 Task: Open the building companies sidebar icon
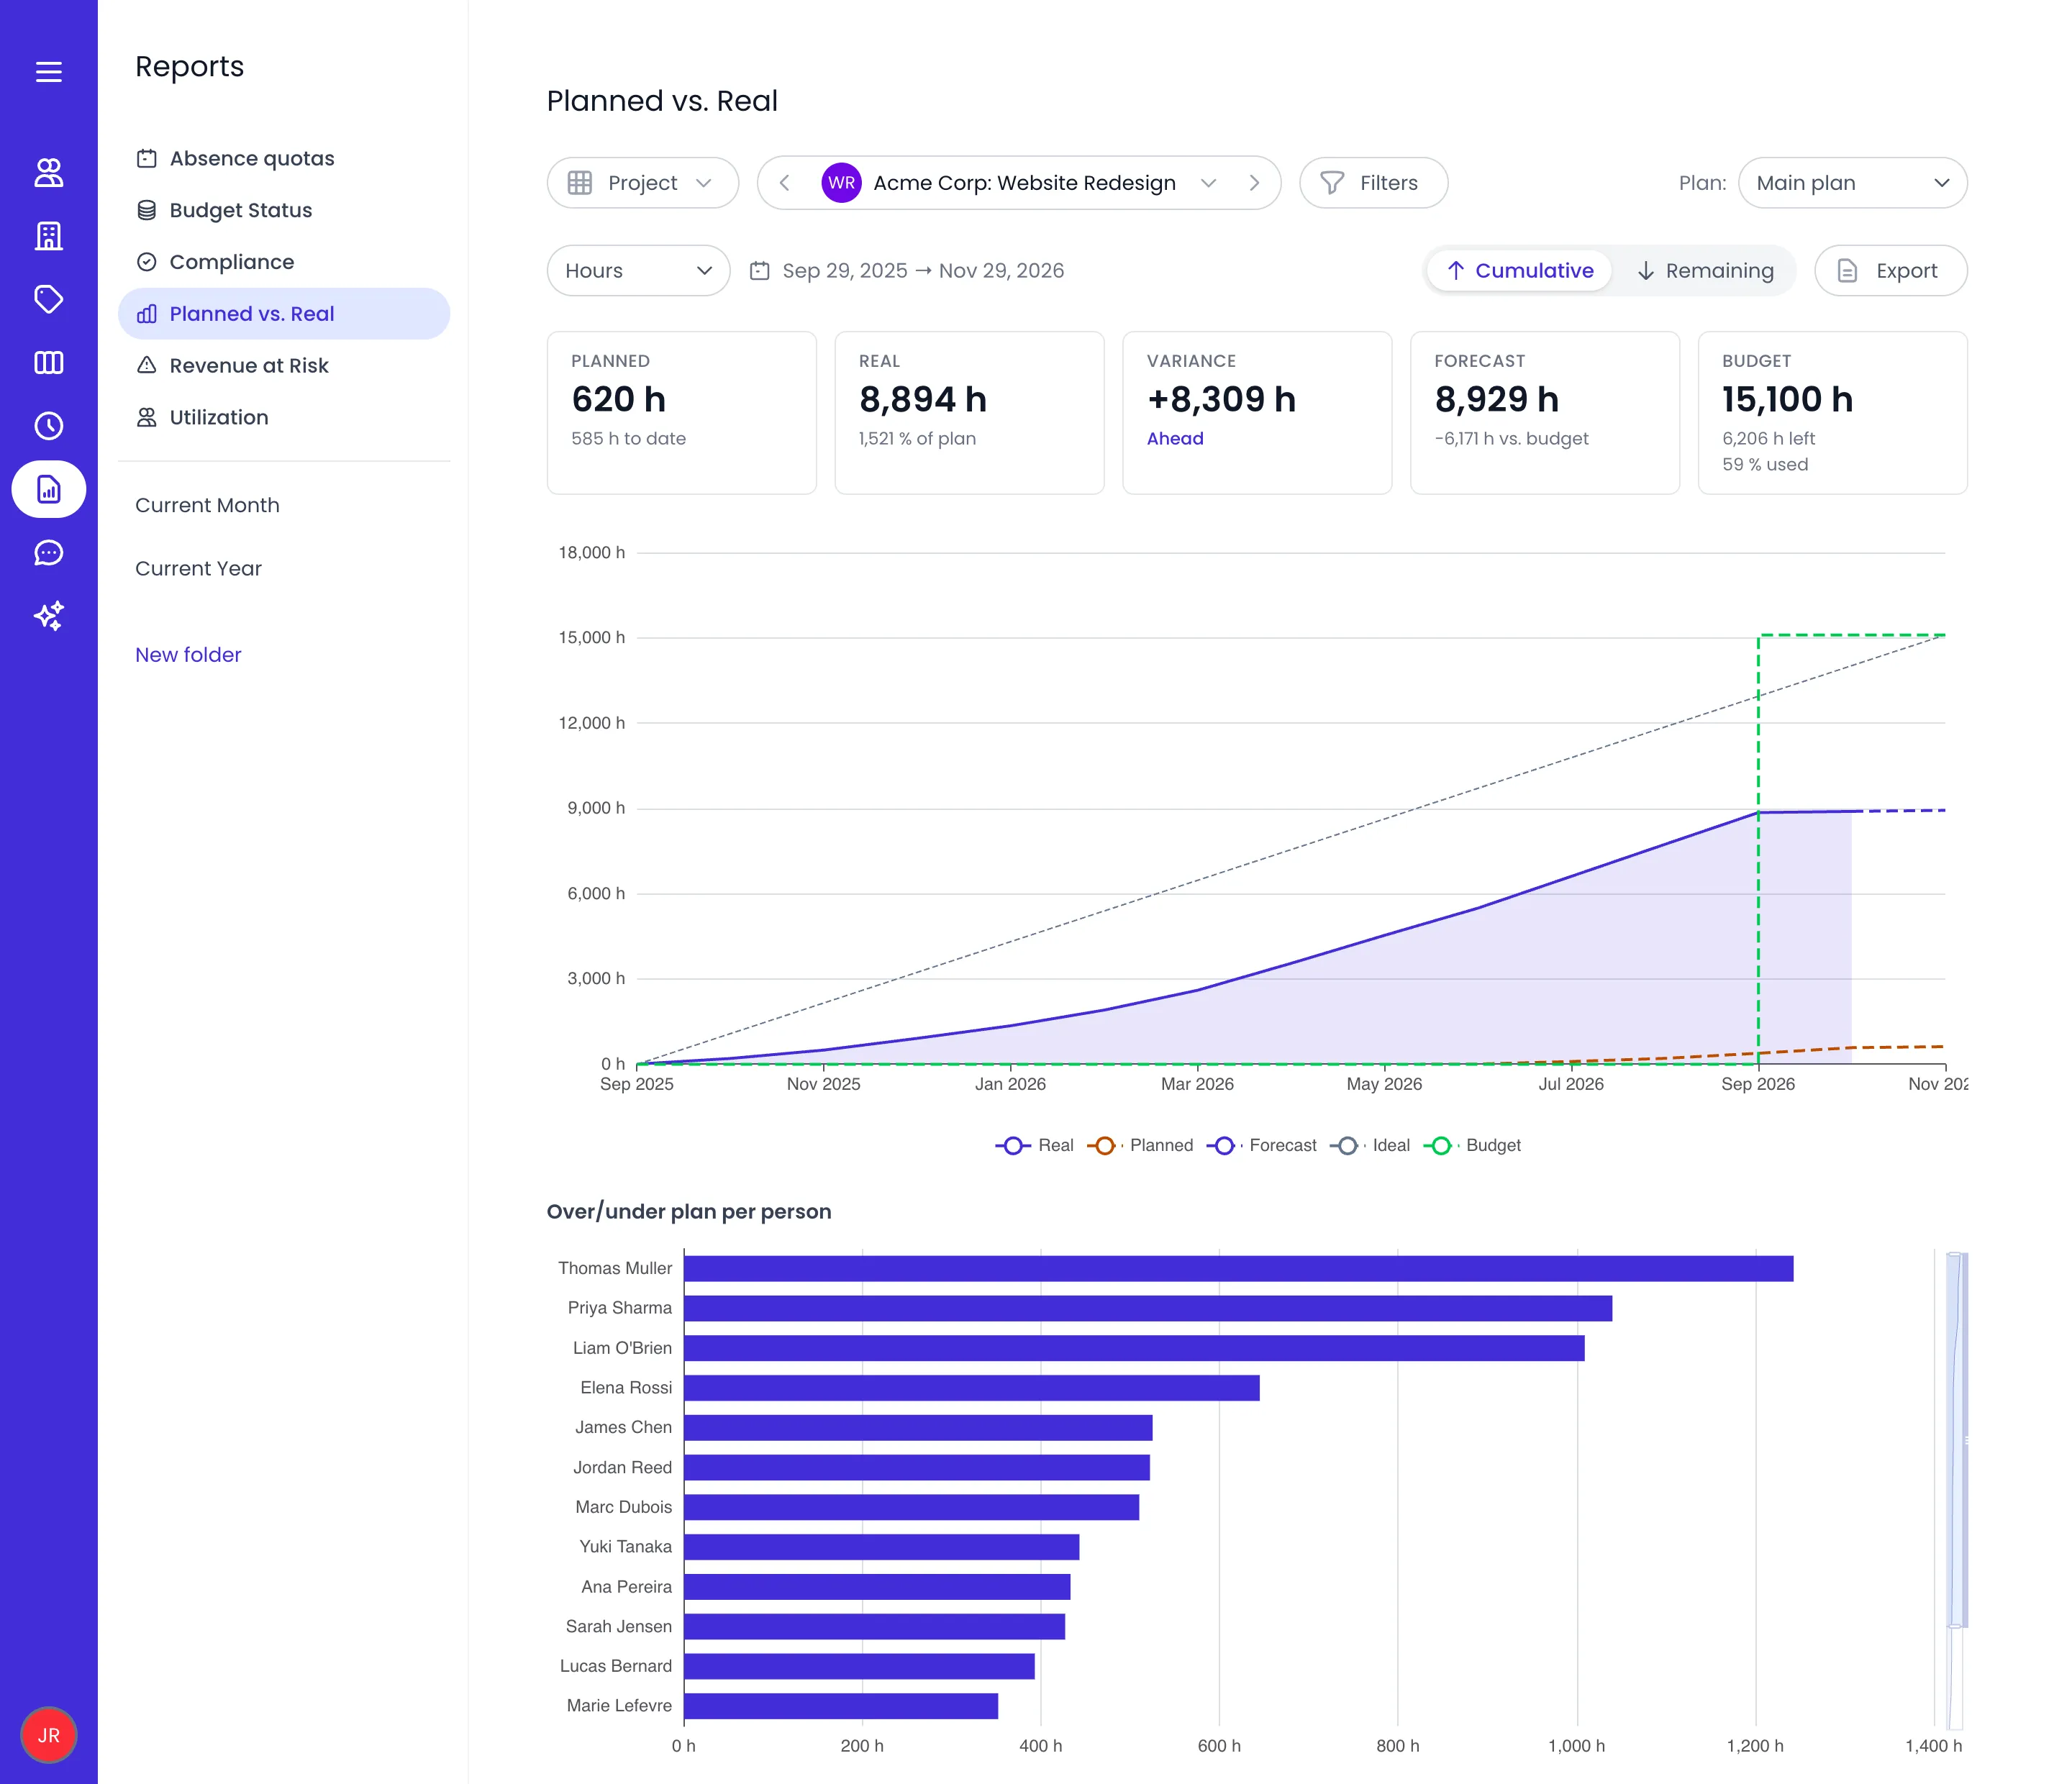point(48,236)
